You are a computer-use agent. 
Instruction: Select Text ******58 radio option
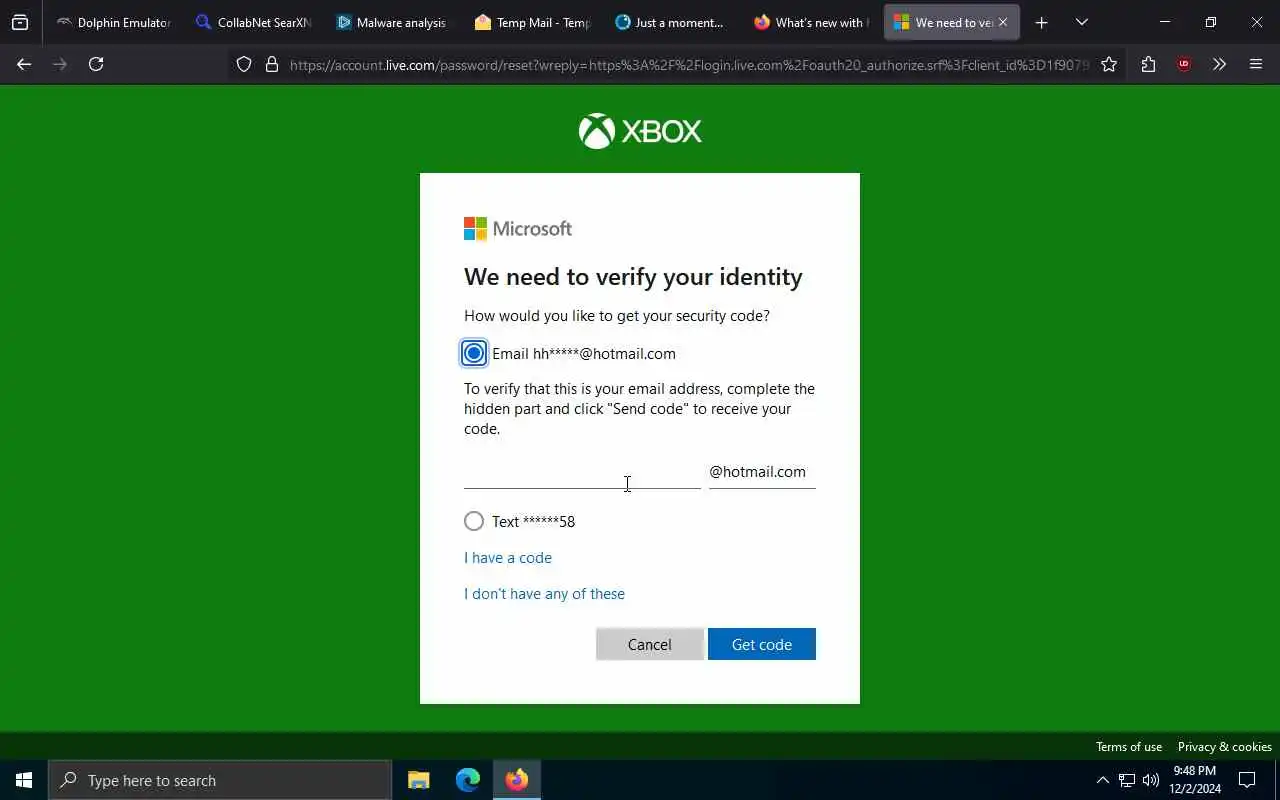[474, 521]
